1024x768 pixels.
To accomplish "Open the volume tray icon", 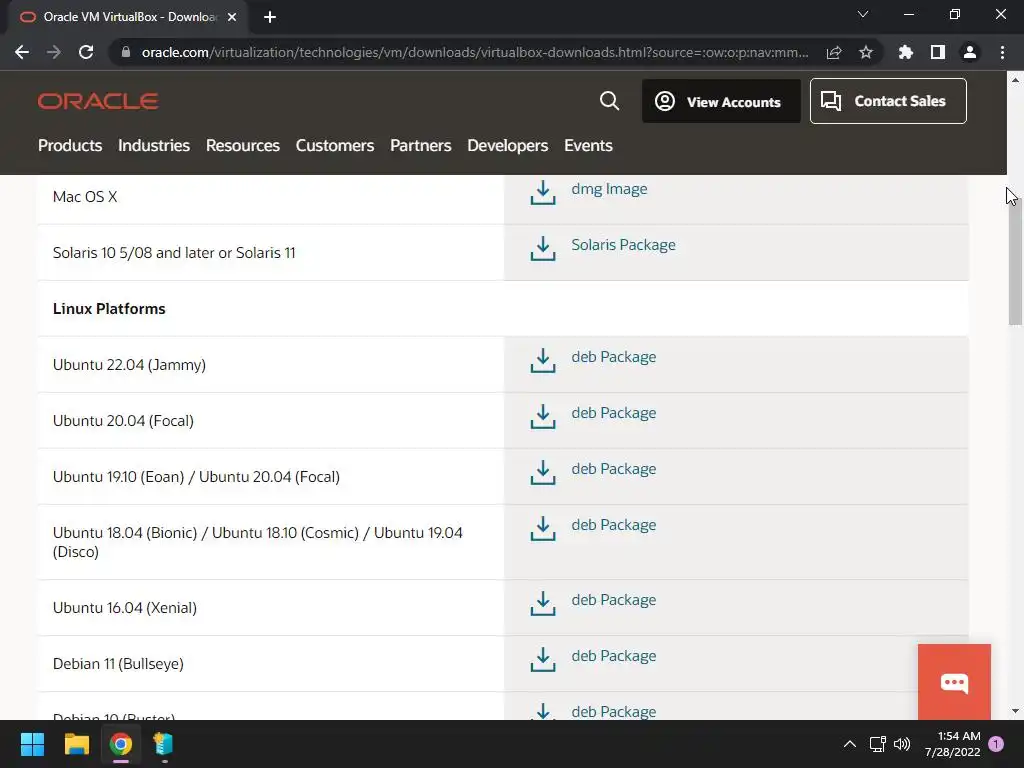I will [902, 744].
